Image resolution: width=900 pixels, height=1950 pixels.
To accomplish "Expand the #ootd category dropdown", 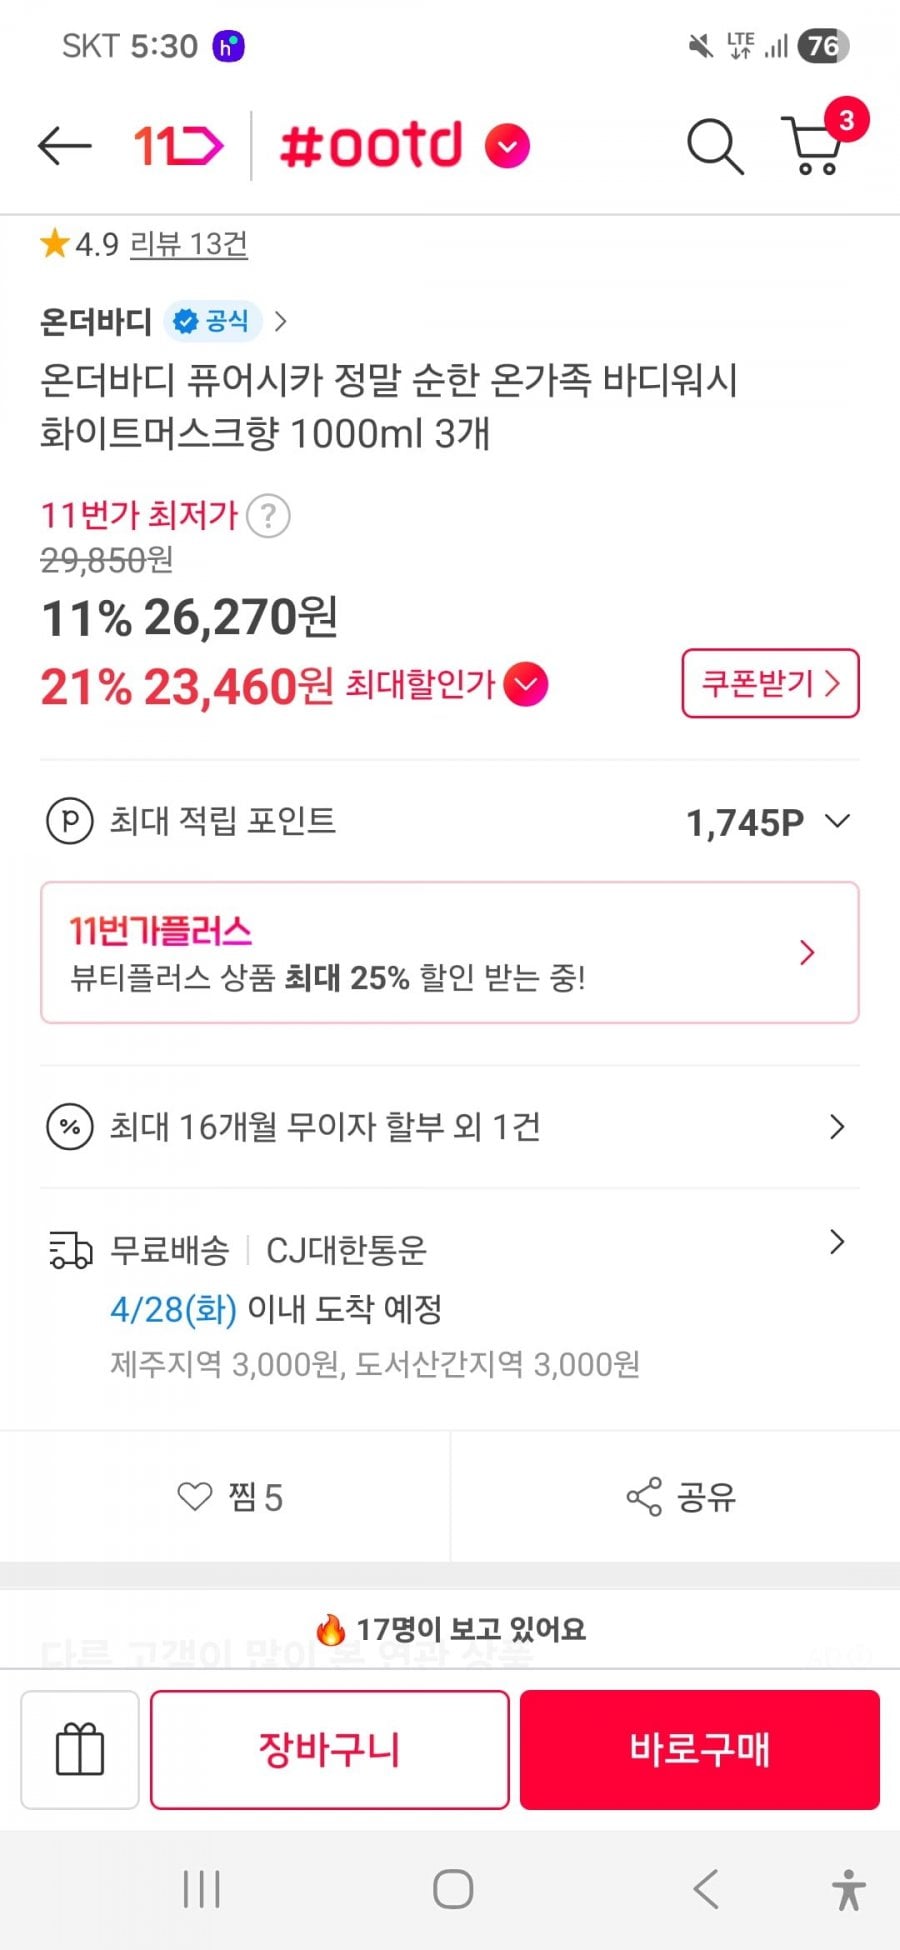I will tap(507, 146).
